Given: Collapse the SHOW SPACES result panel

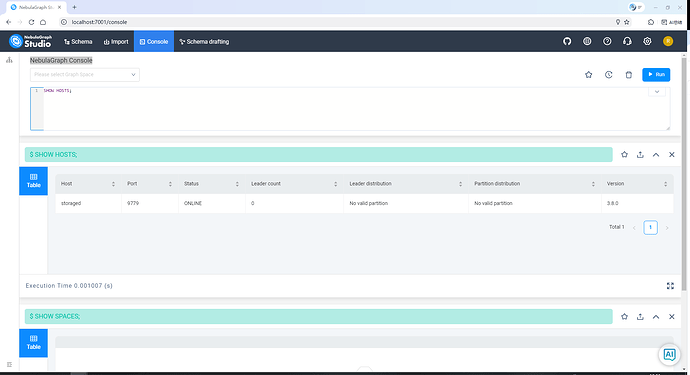Looking at the screenshot, I should 656,316.
